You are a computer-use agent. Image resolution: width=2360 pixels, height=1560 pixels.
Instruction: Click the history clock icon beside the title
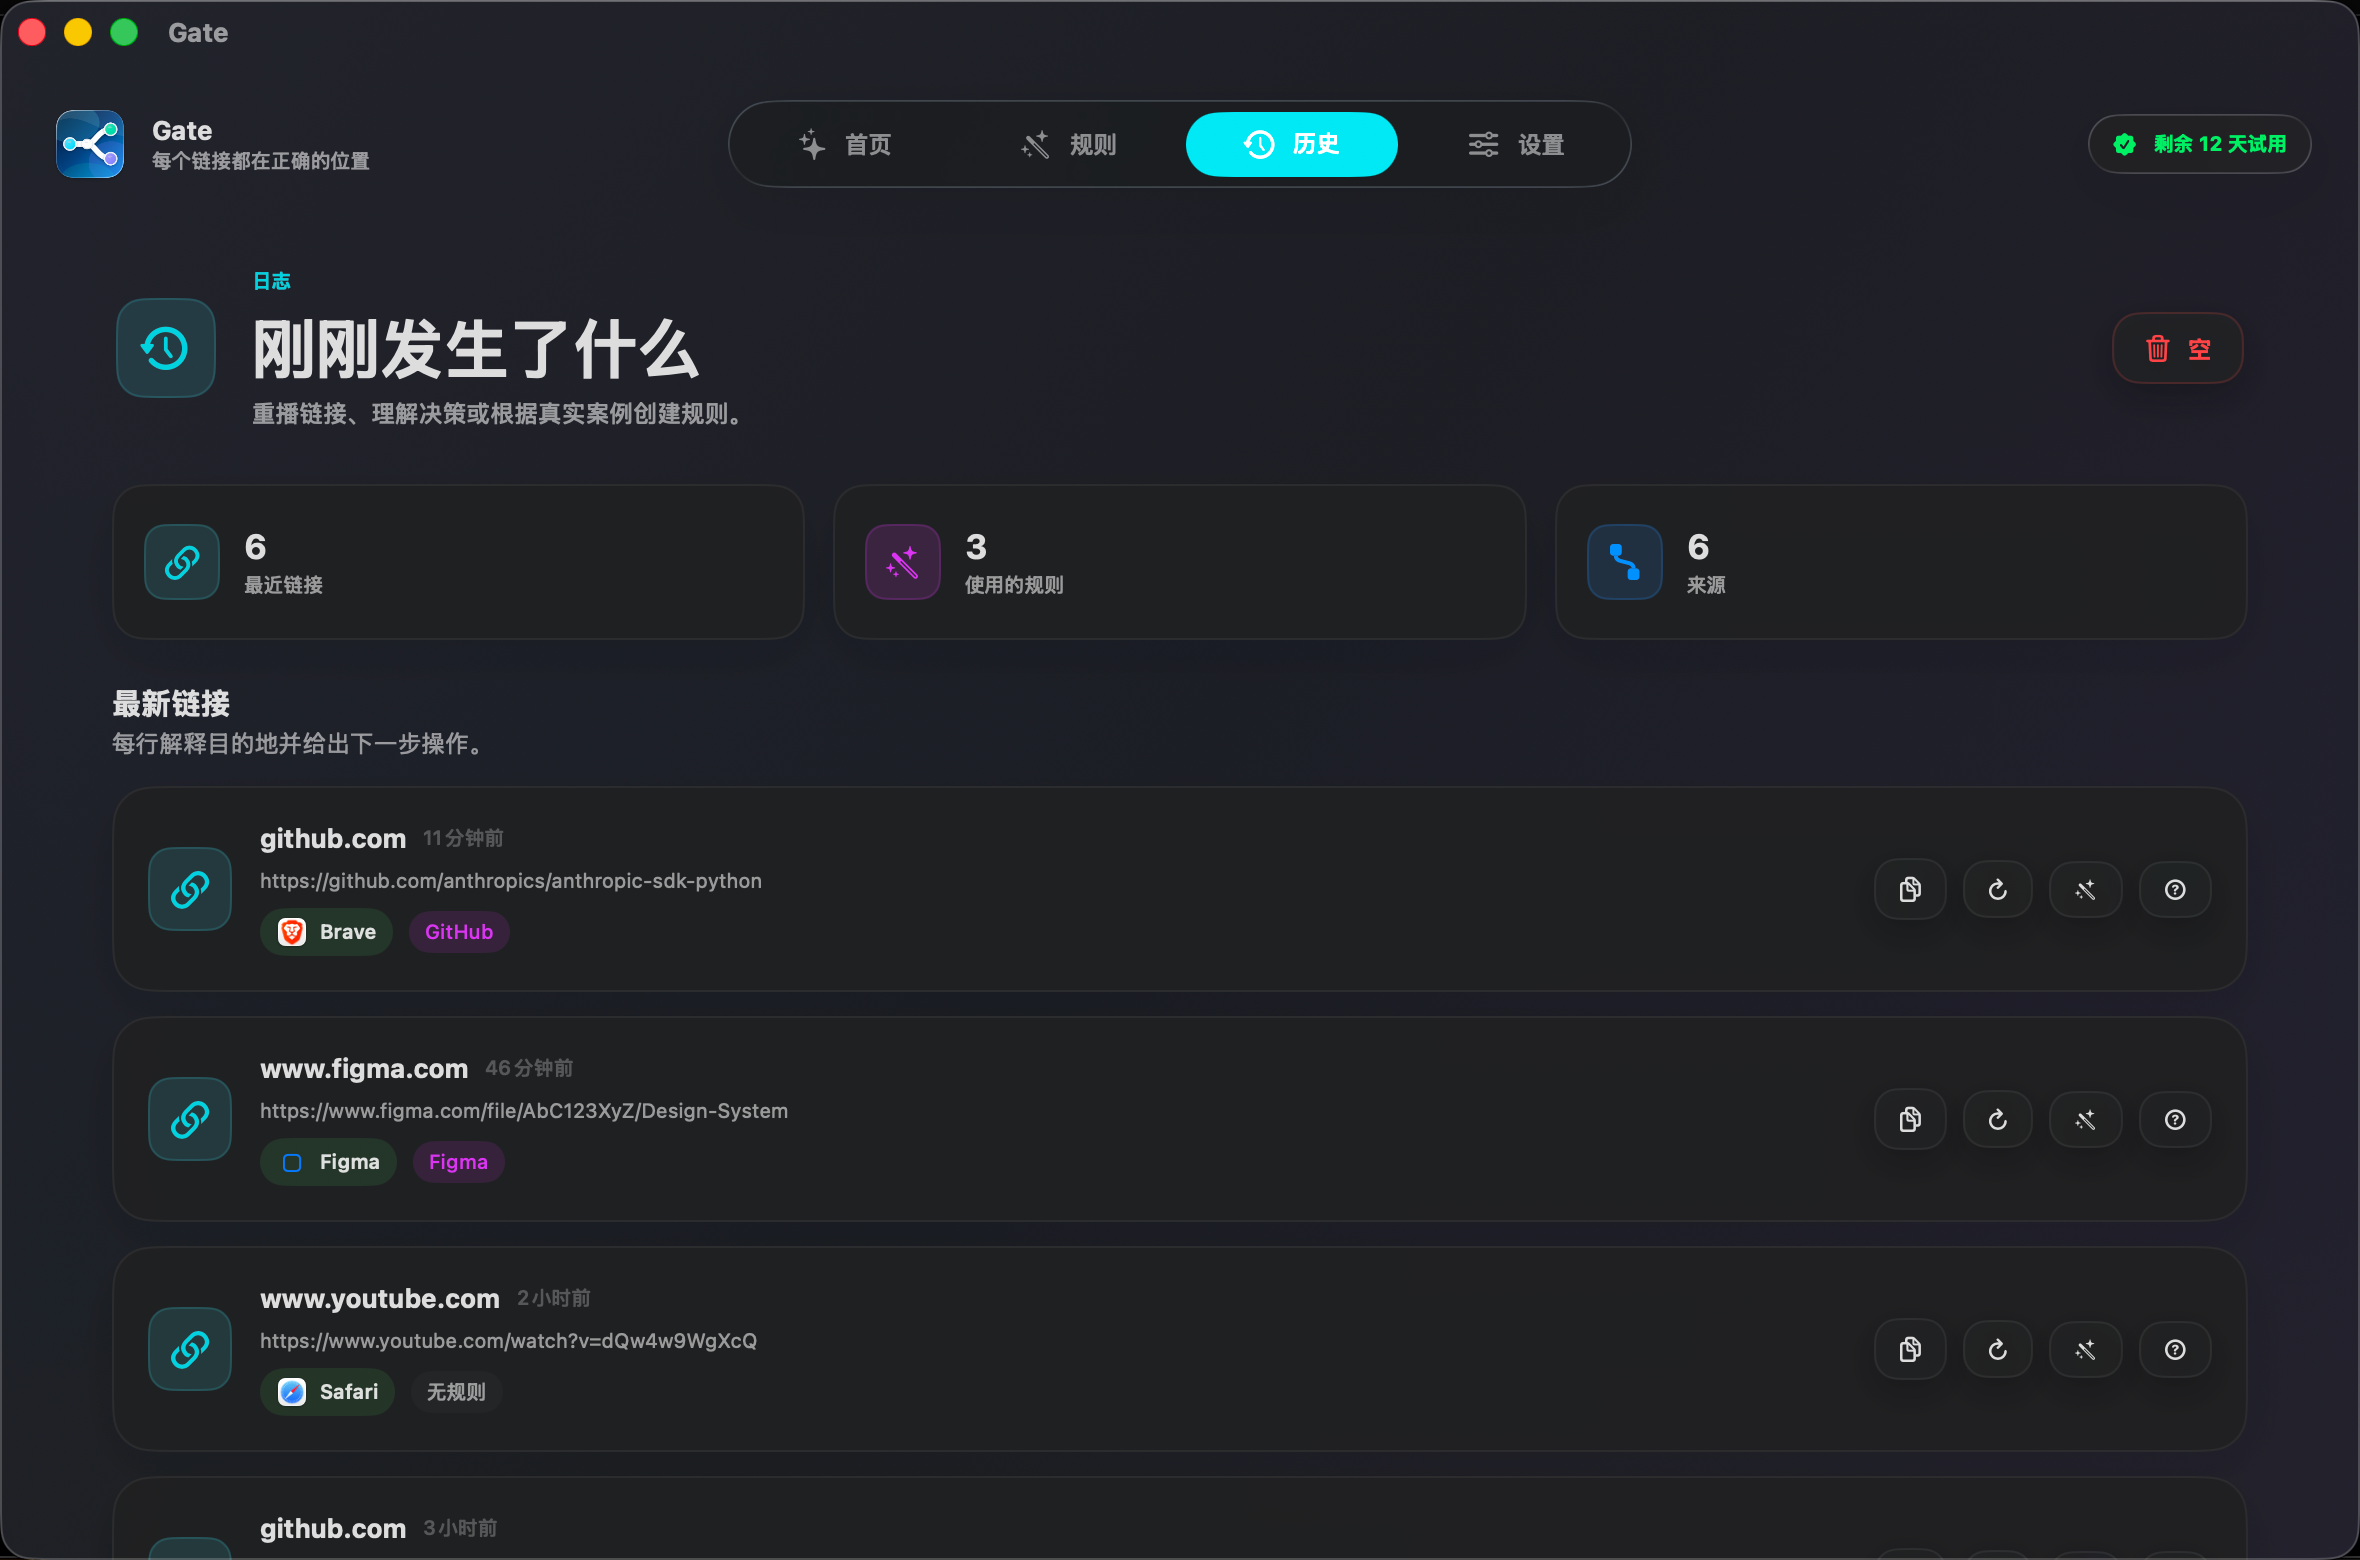166,348
